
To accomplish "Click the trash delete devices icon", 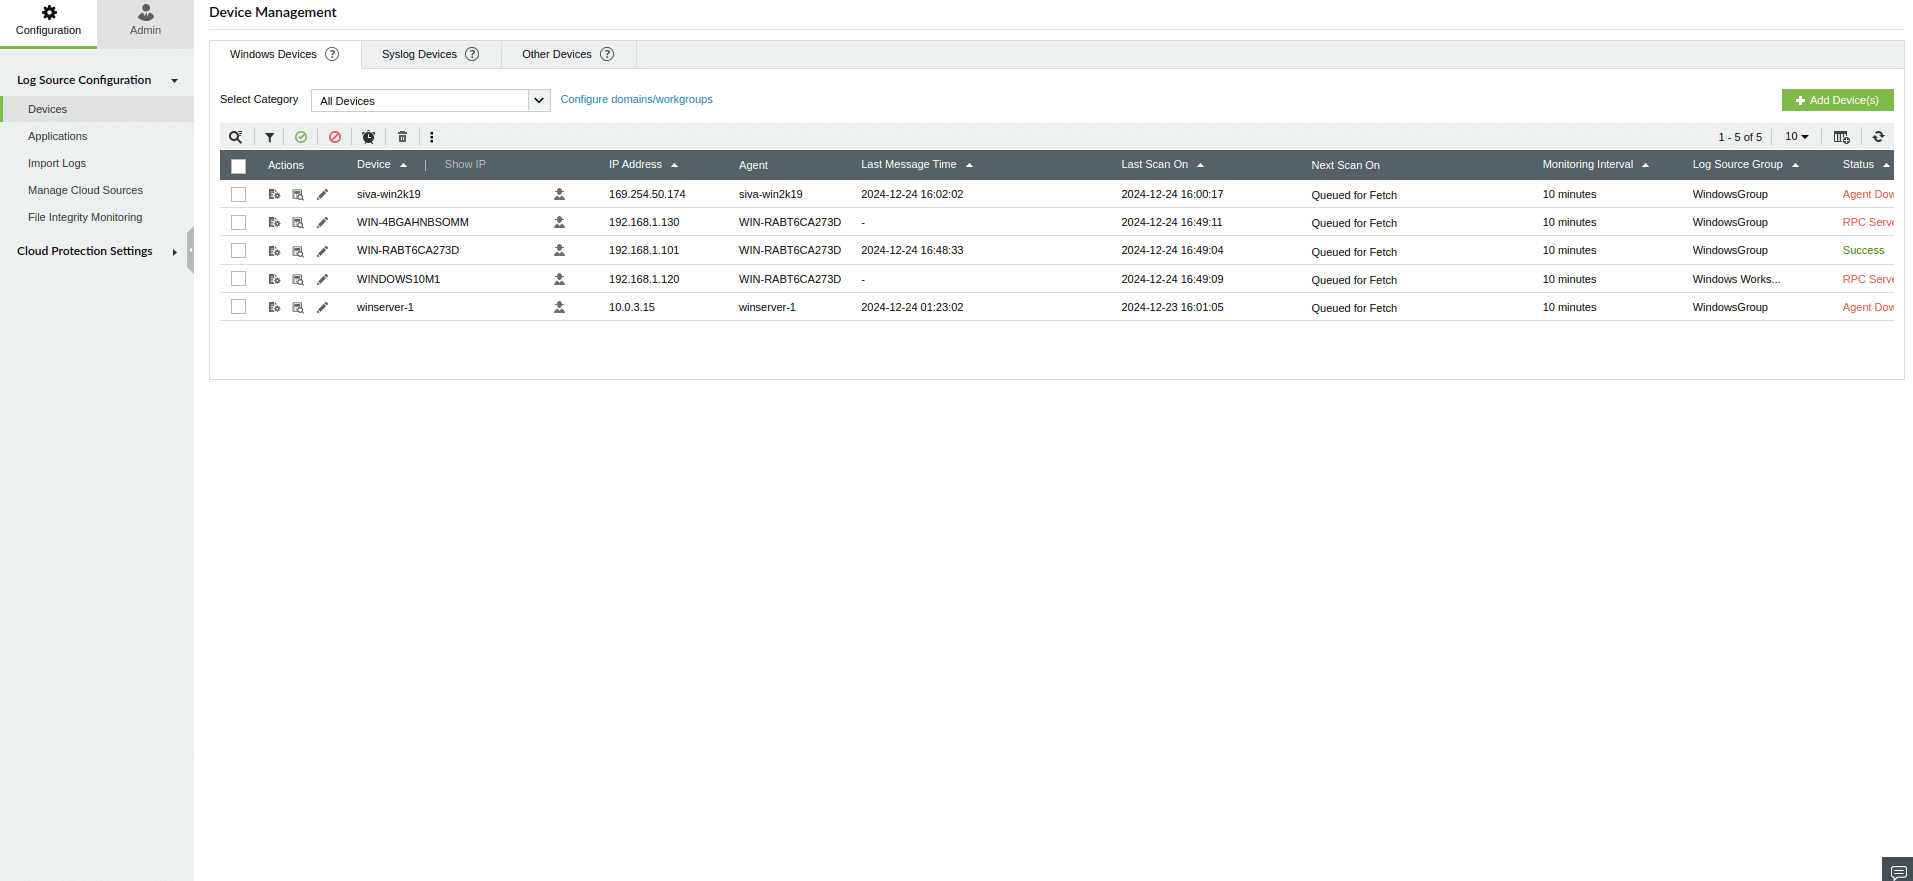I will point(402,137).
